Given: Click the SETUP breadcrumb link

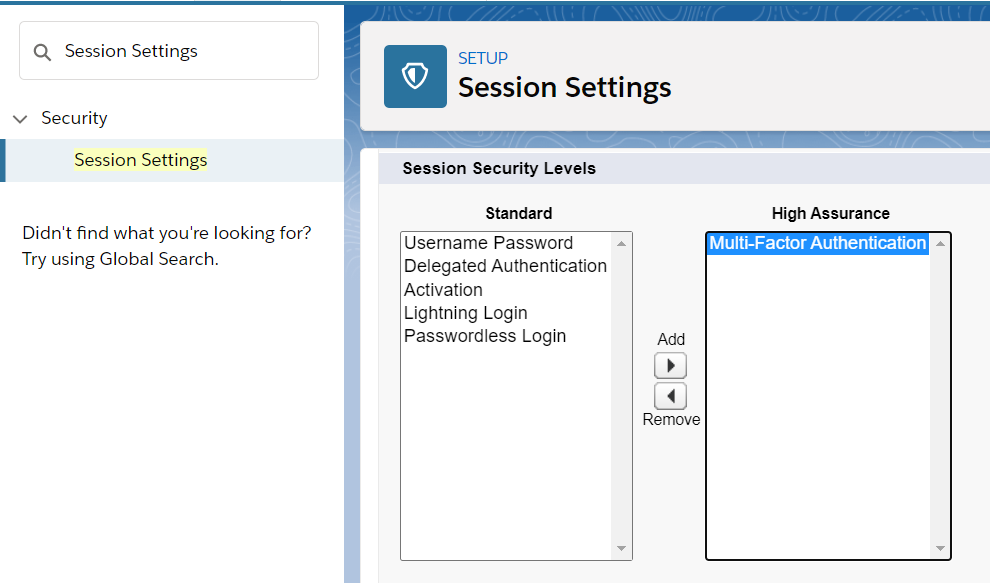Looking at the screenshot, I should (x=483, y=58).
